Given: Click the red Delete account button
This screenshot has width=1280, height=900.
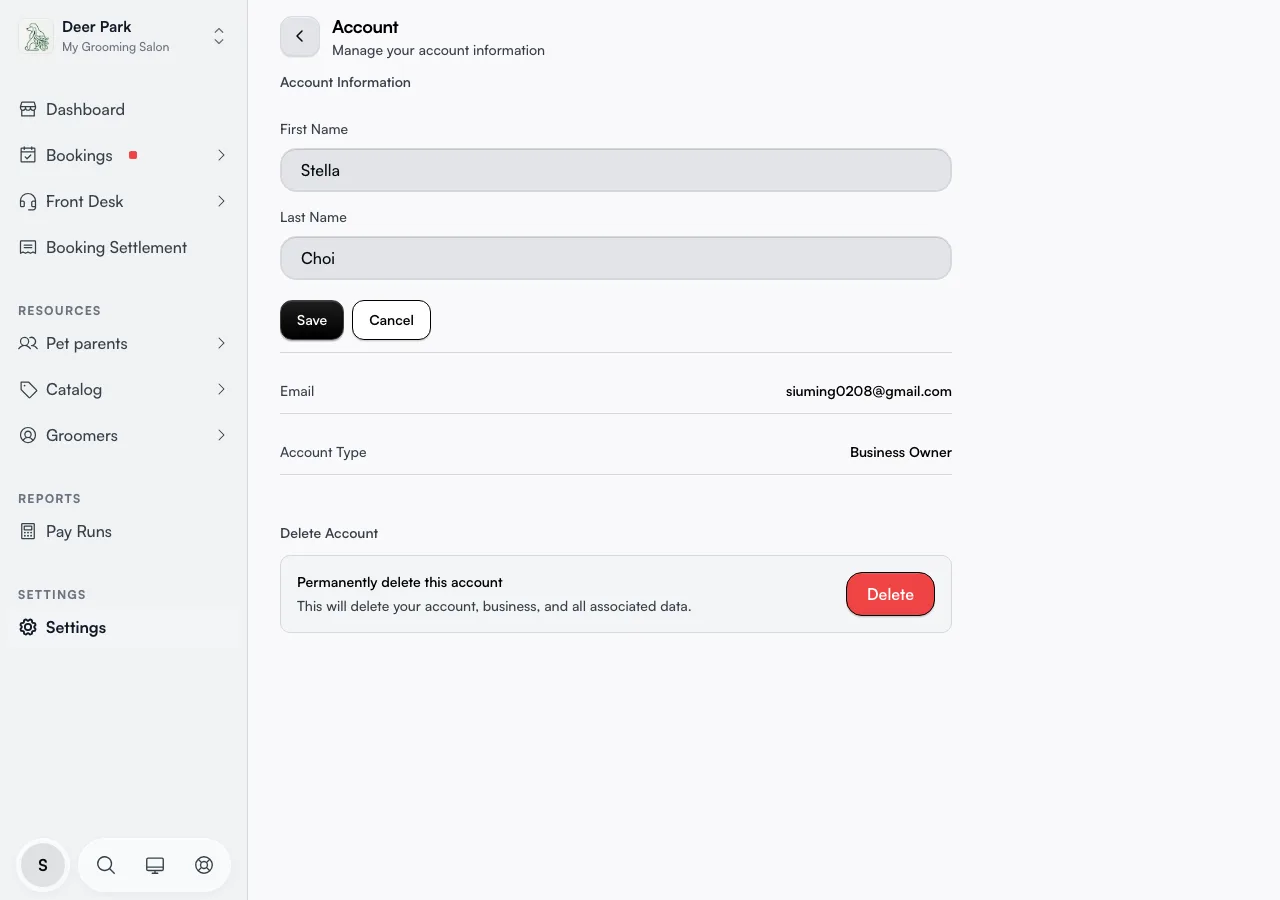Looking at the screenshot, I should pyautogui.click(x=890, y=594).
